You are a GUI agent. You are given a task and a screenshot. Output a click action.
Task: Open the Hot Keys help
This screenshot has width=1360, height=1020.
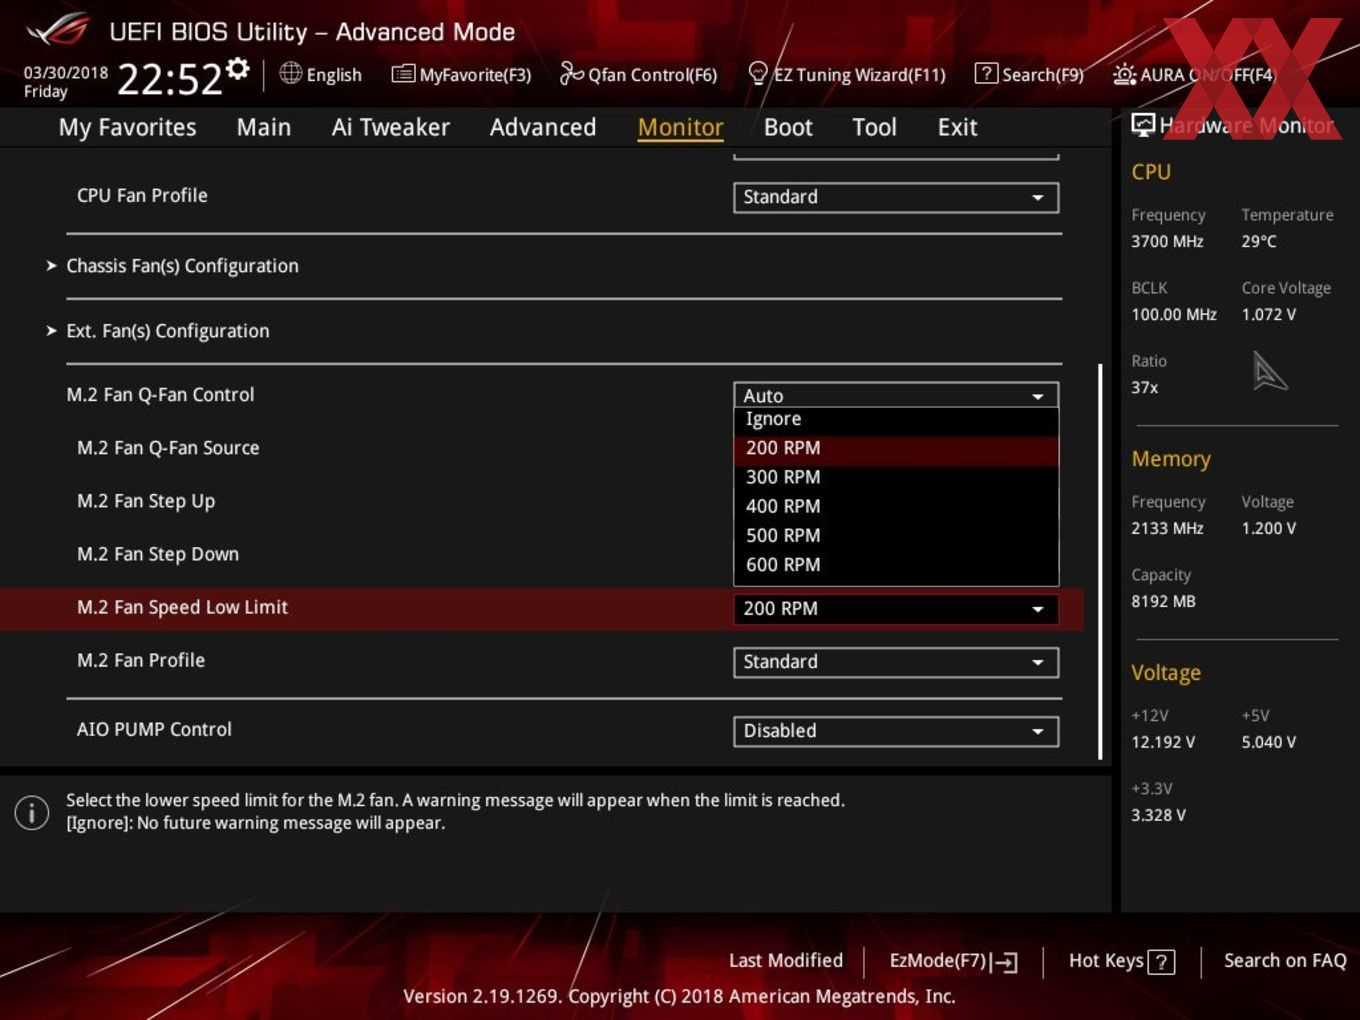coord(1121,961)
